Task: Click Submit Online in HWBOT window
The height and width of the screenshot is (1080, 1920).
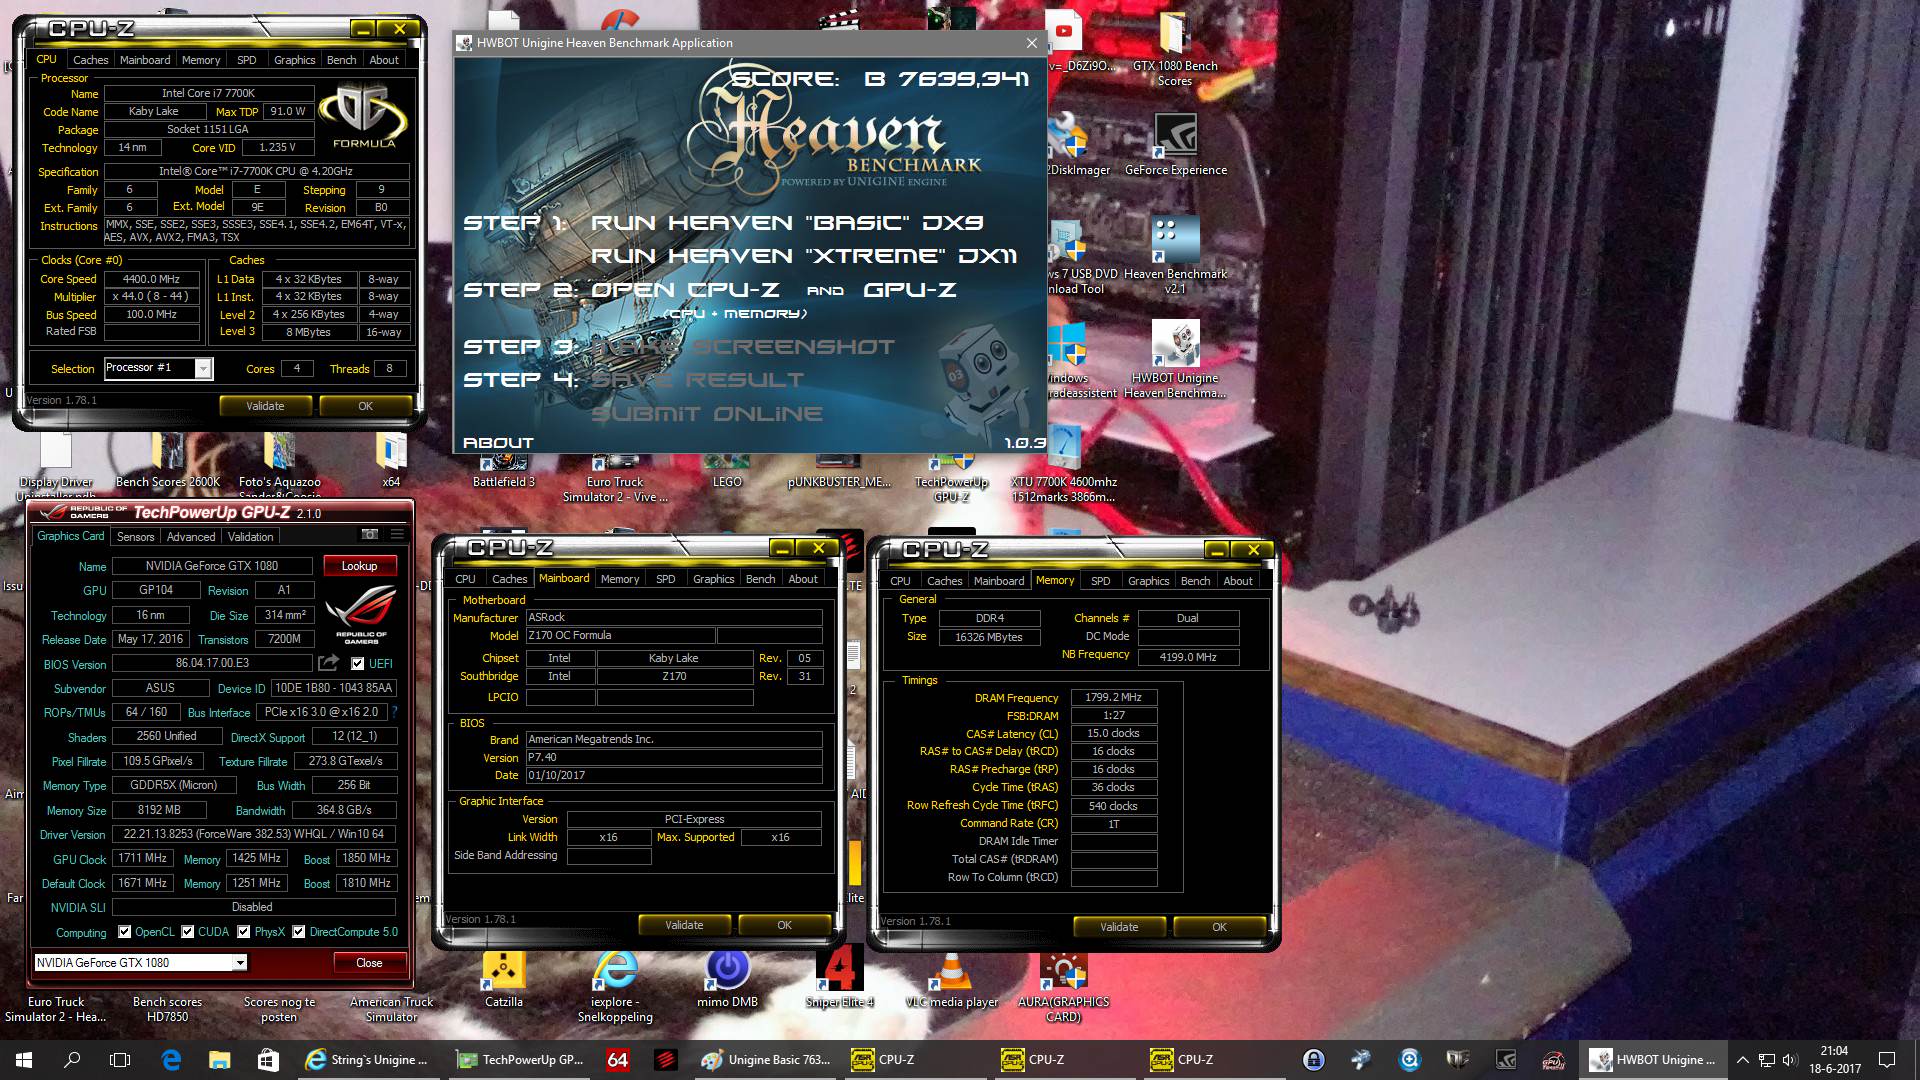Action: click(x=707, y=414)
